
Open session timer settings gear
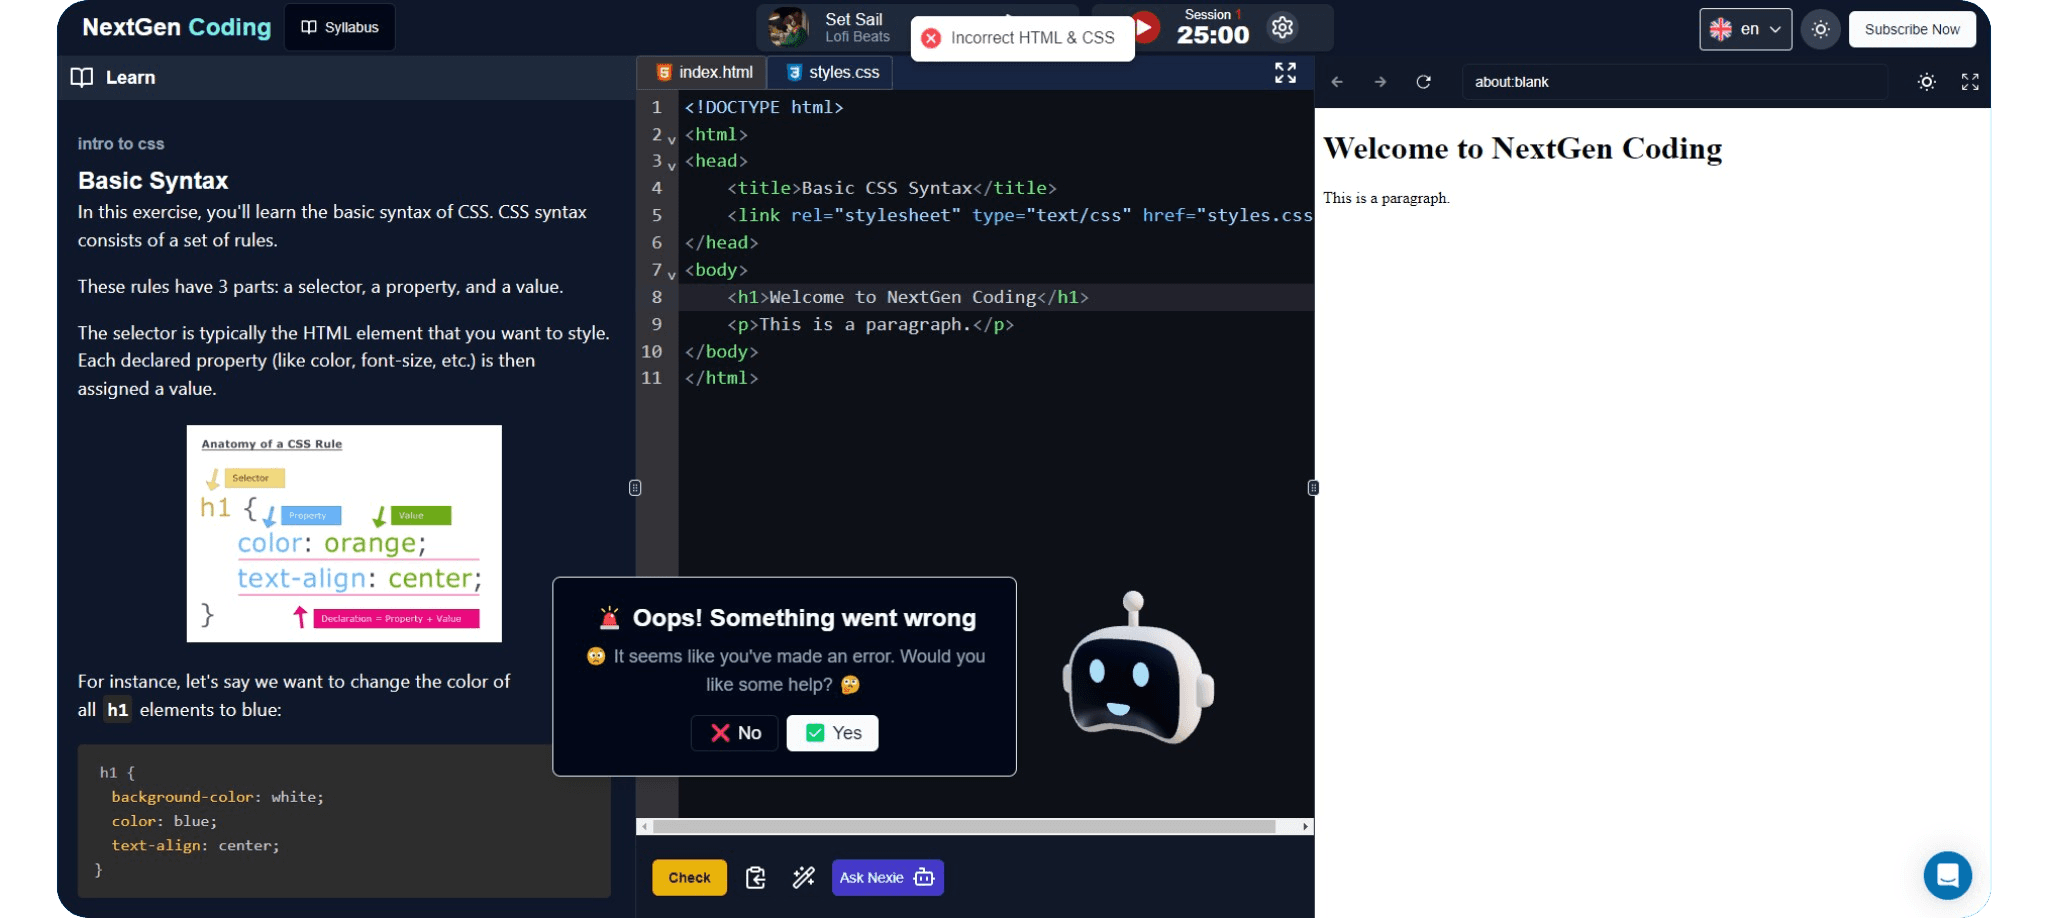pos(1283,27)
